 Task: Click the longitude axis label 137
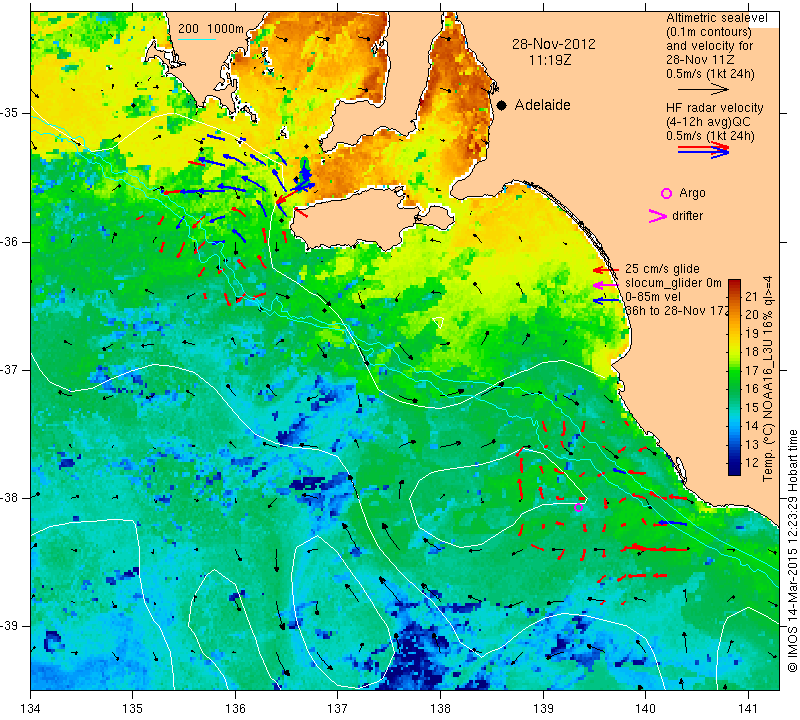coord(338,708)
